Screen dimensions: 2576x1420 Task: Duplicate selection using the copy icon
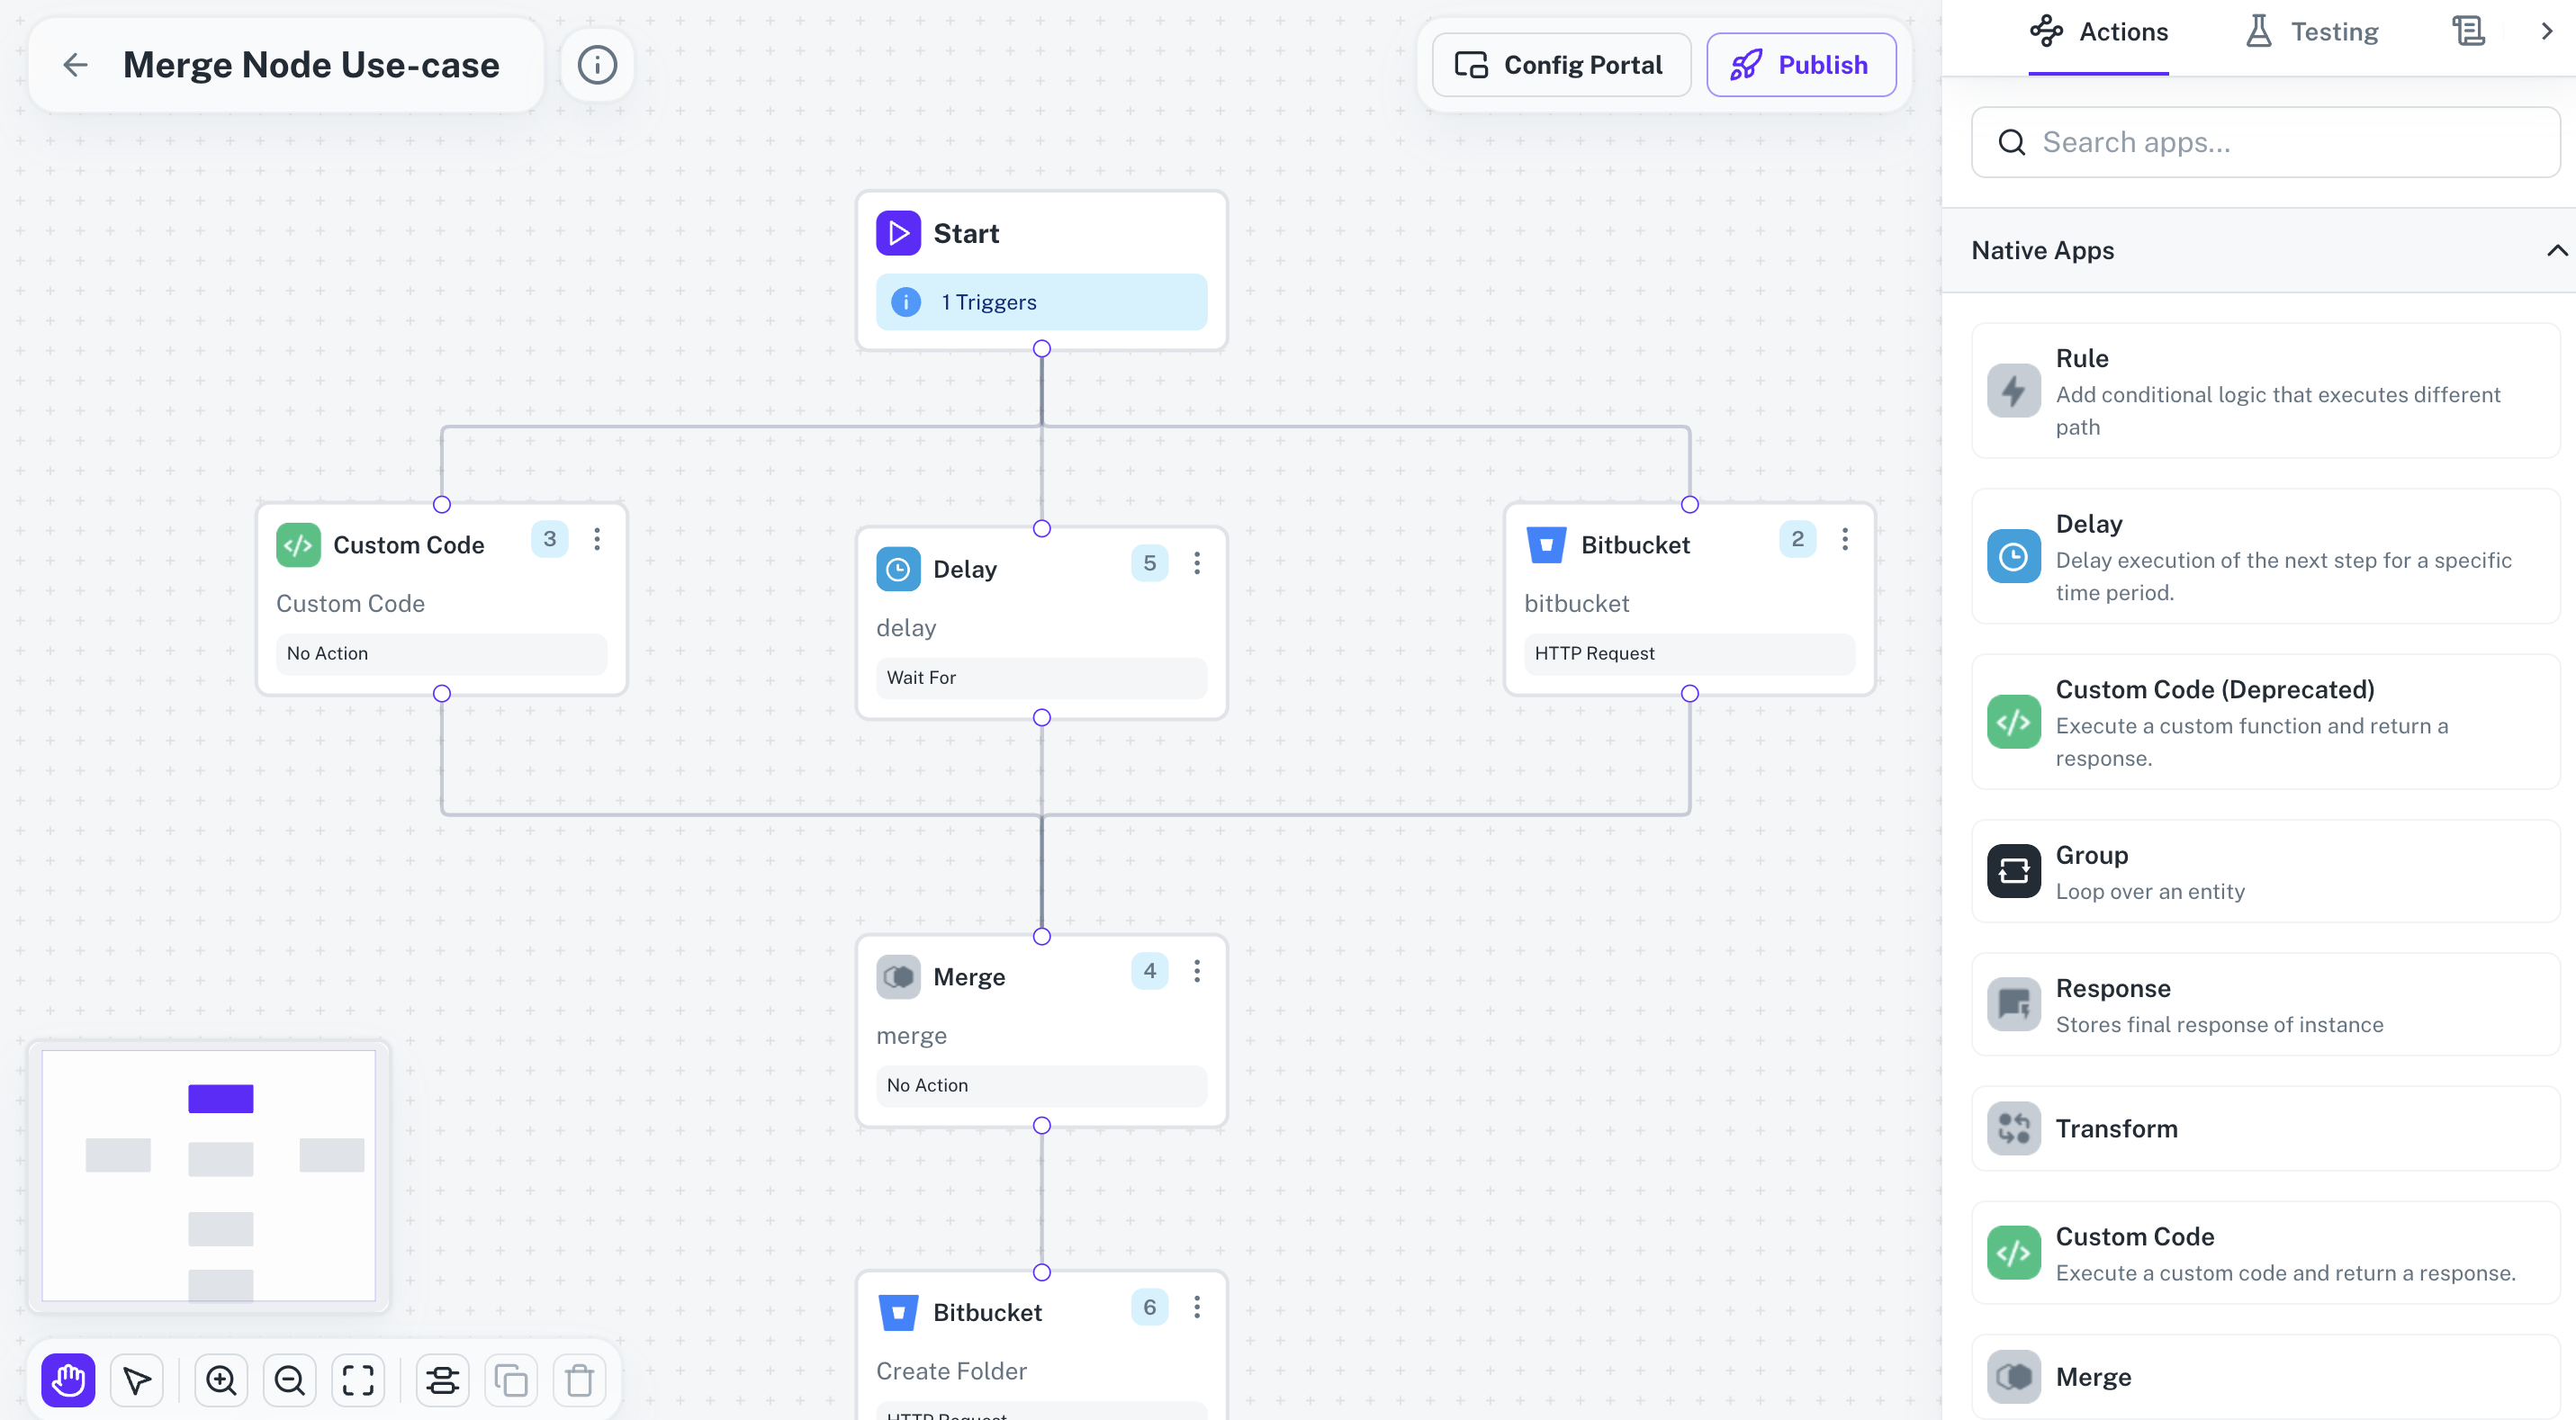[x=511, y=1380]
